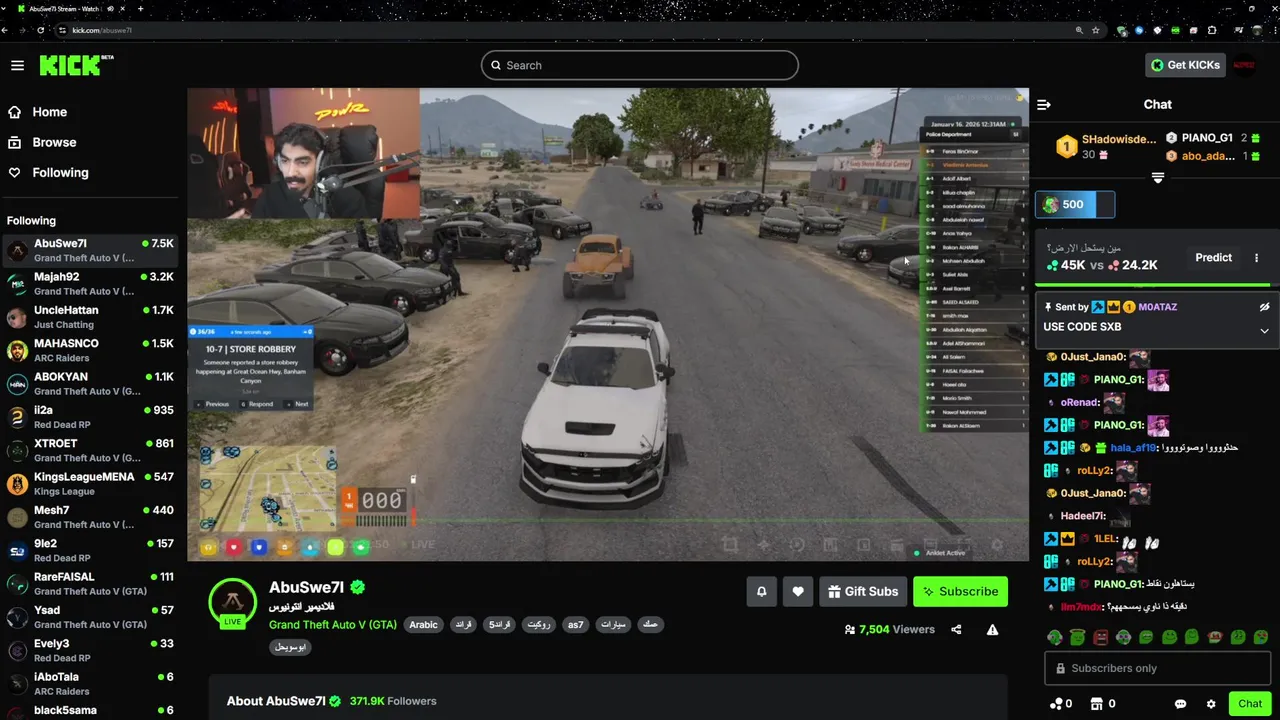Click the browser zoom magnifier icon
Image resolution: width=1280 pixels, height=720 pixels.
tap(1079, 30)
